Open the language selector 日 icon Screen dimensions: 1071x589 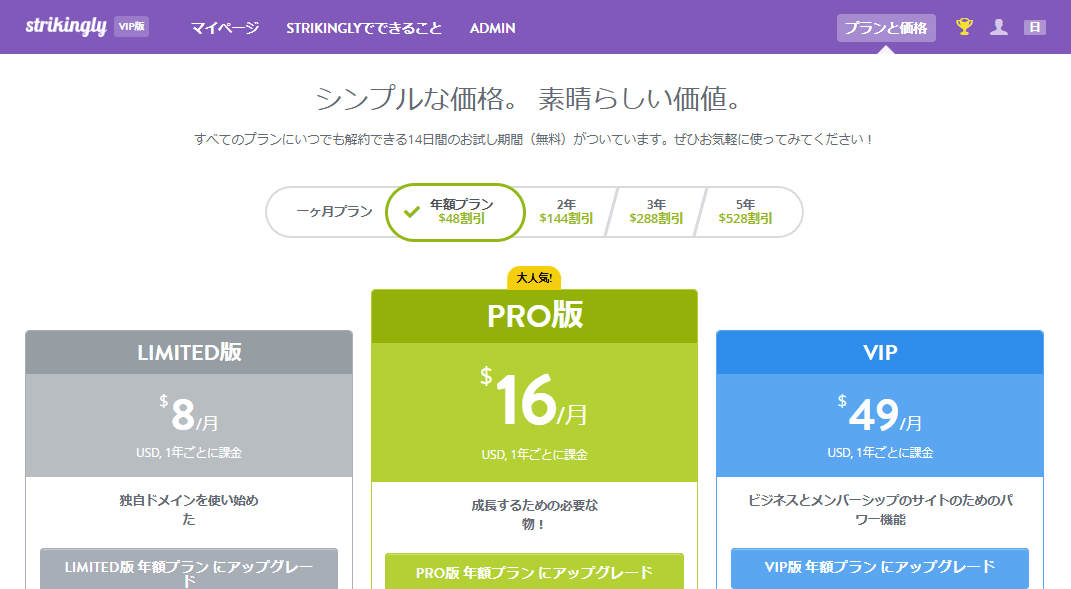tap(1034, 27)
